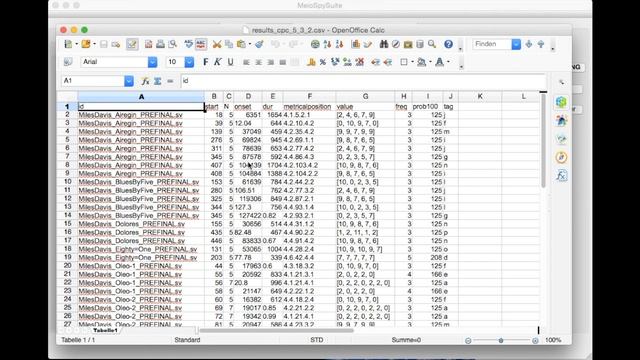Open the Page Preview icon

pos(173,44)
